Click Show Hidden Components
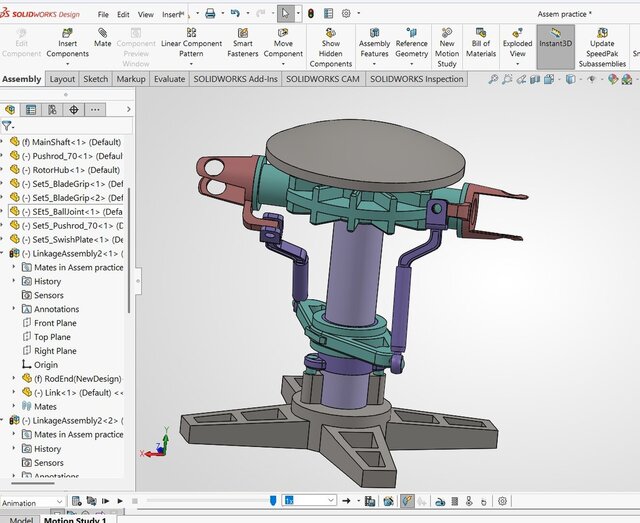Viewport: 640px width, 523px height. (331, 48)
